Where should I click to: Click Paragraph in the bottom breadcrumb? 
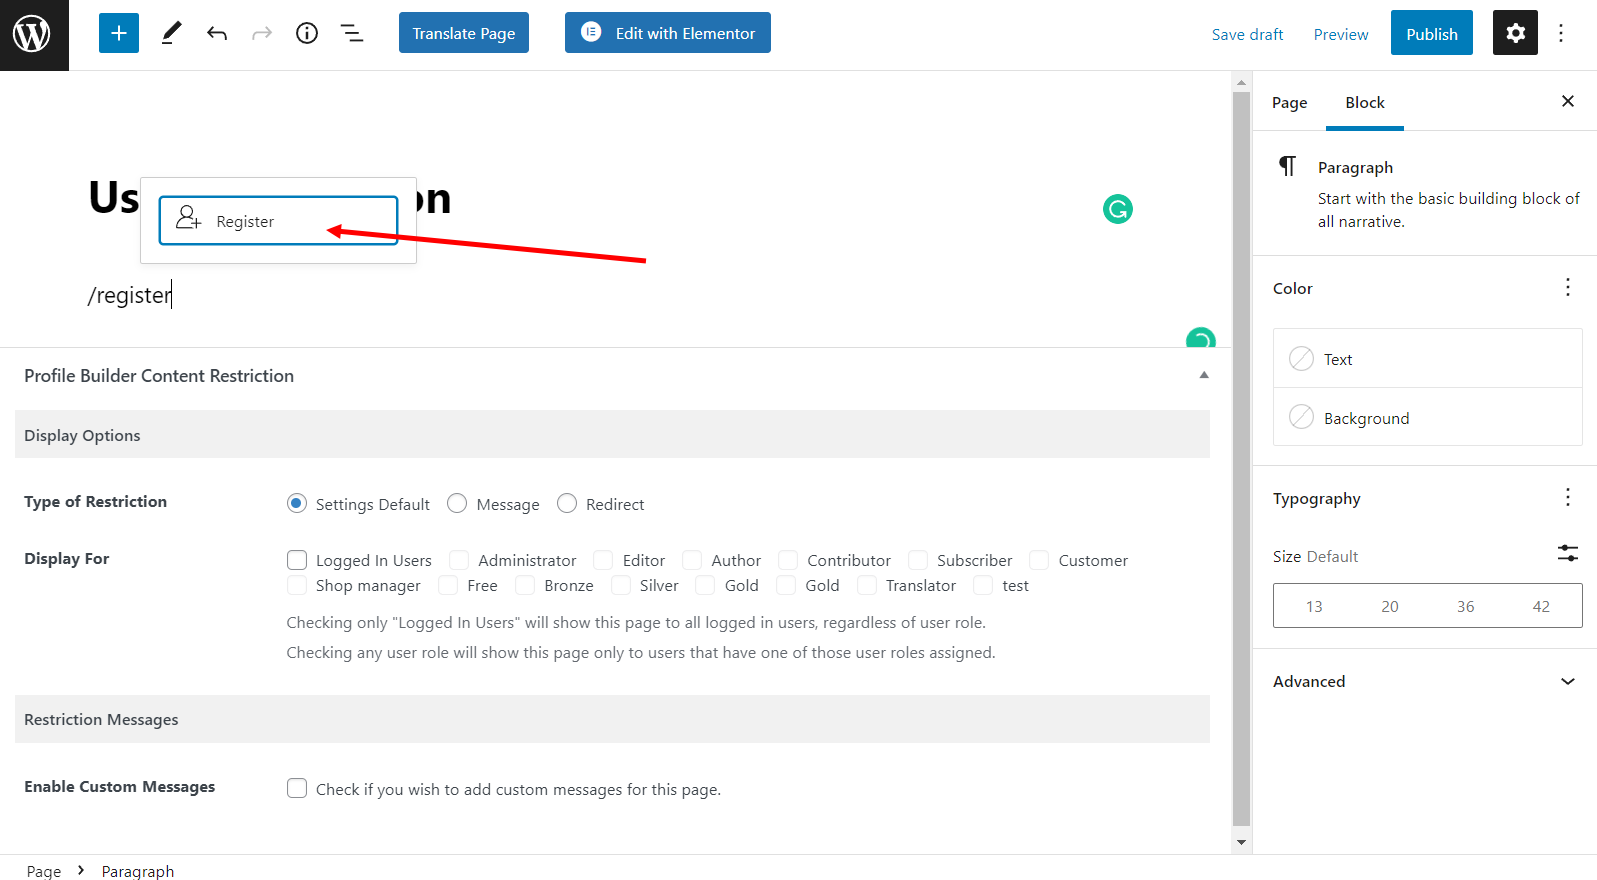[138, 871]
